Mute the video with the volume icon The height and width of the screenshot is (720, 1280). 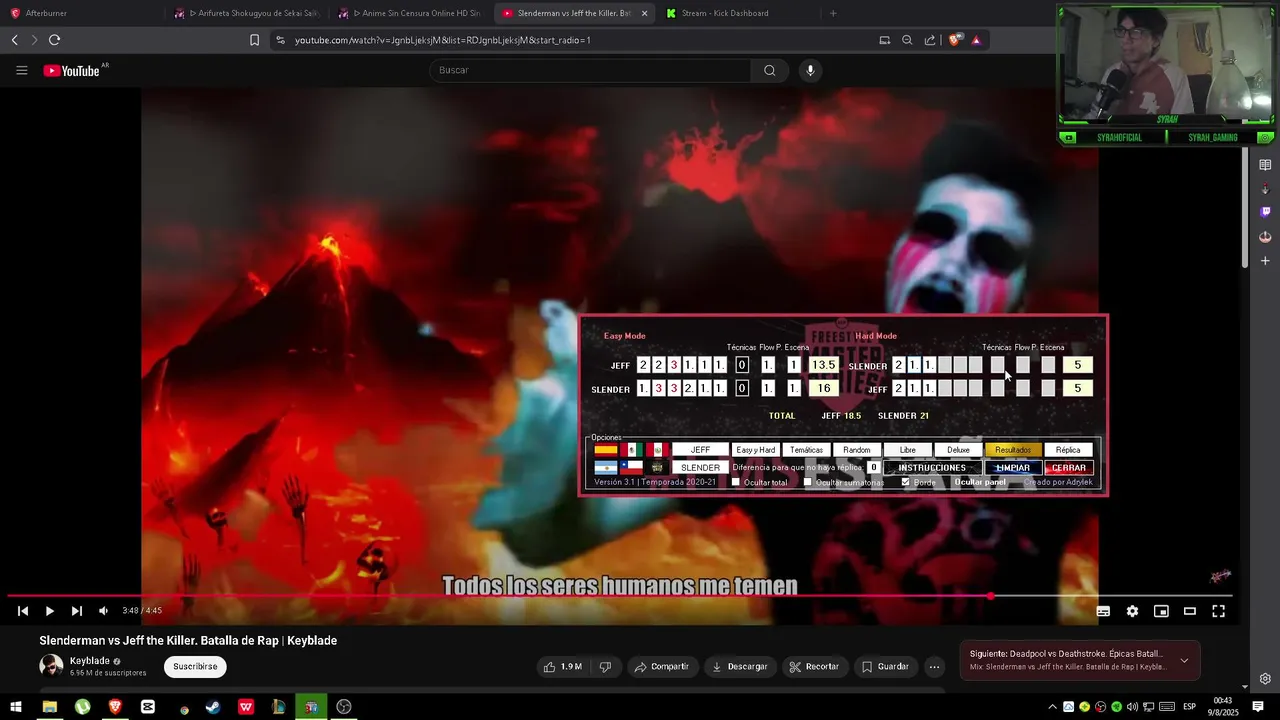click(103, 611)
